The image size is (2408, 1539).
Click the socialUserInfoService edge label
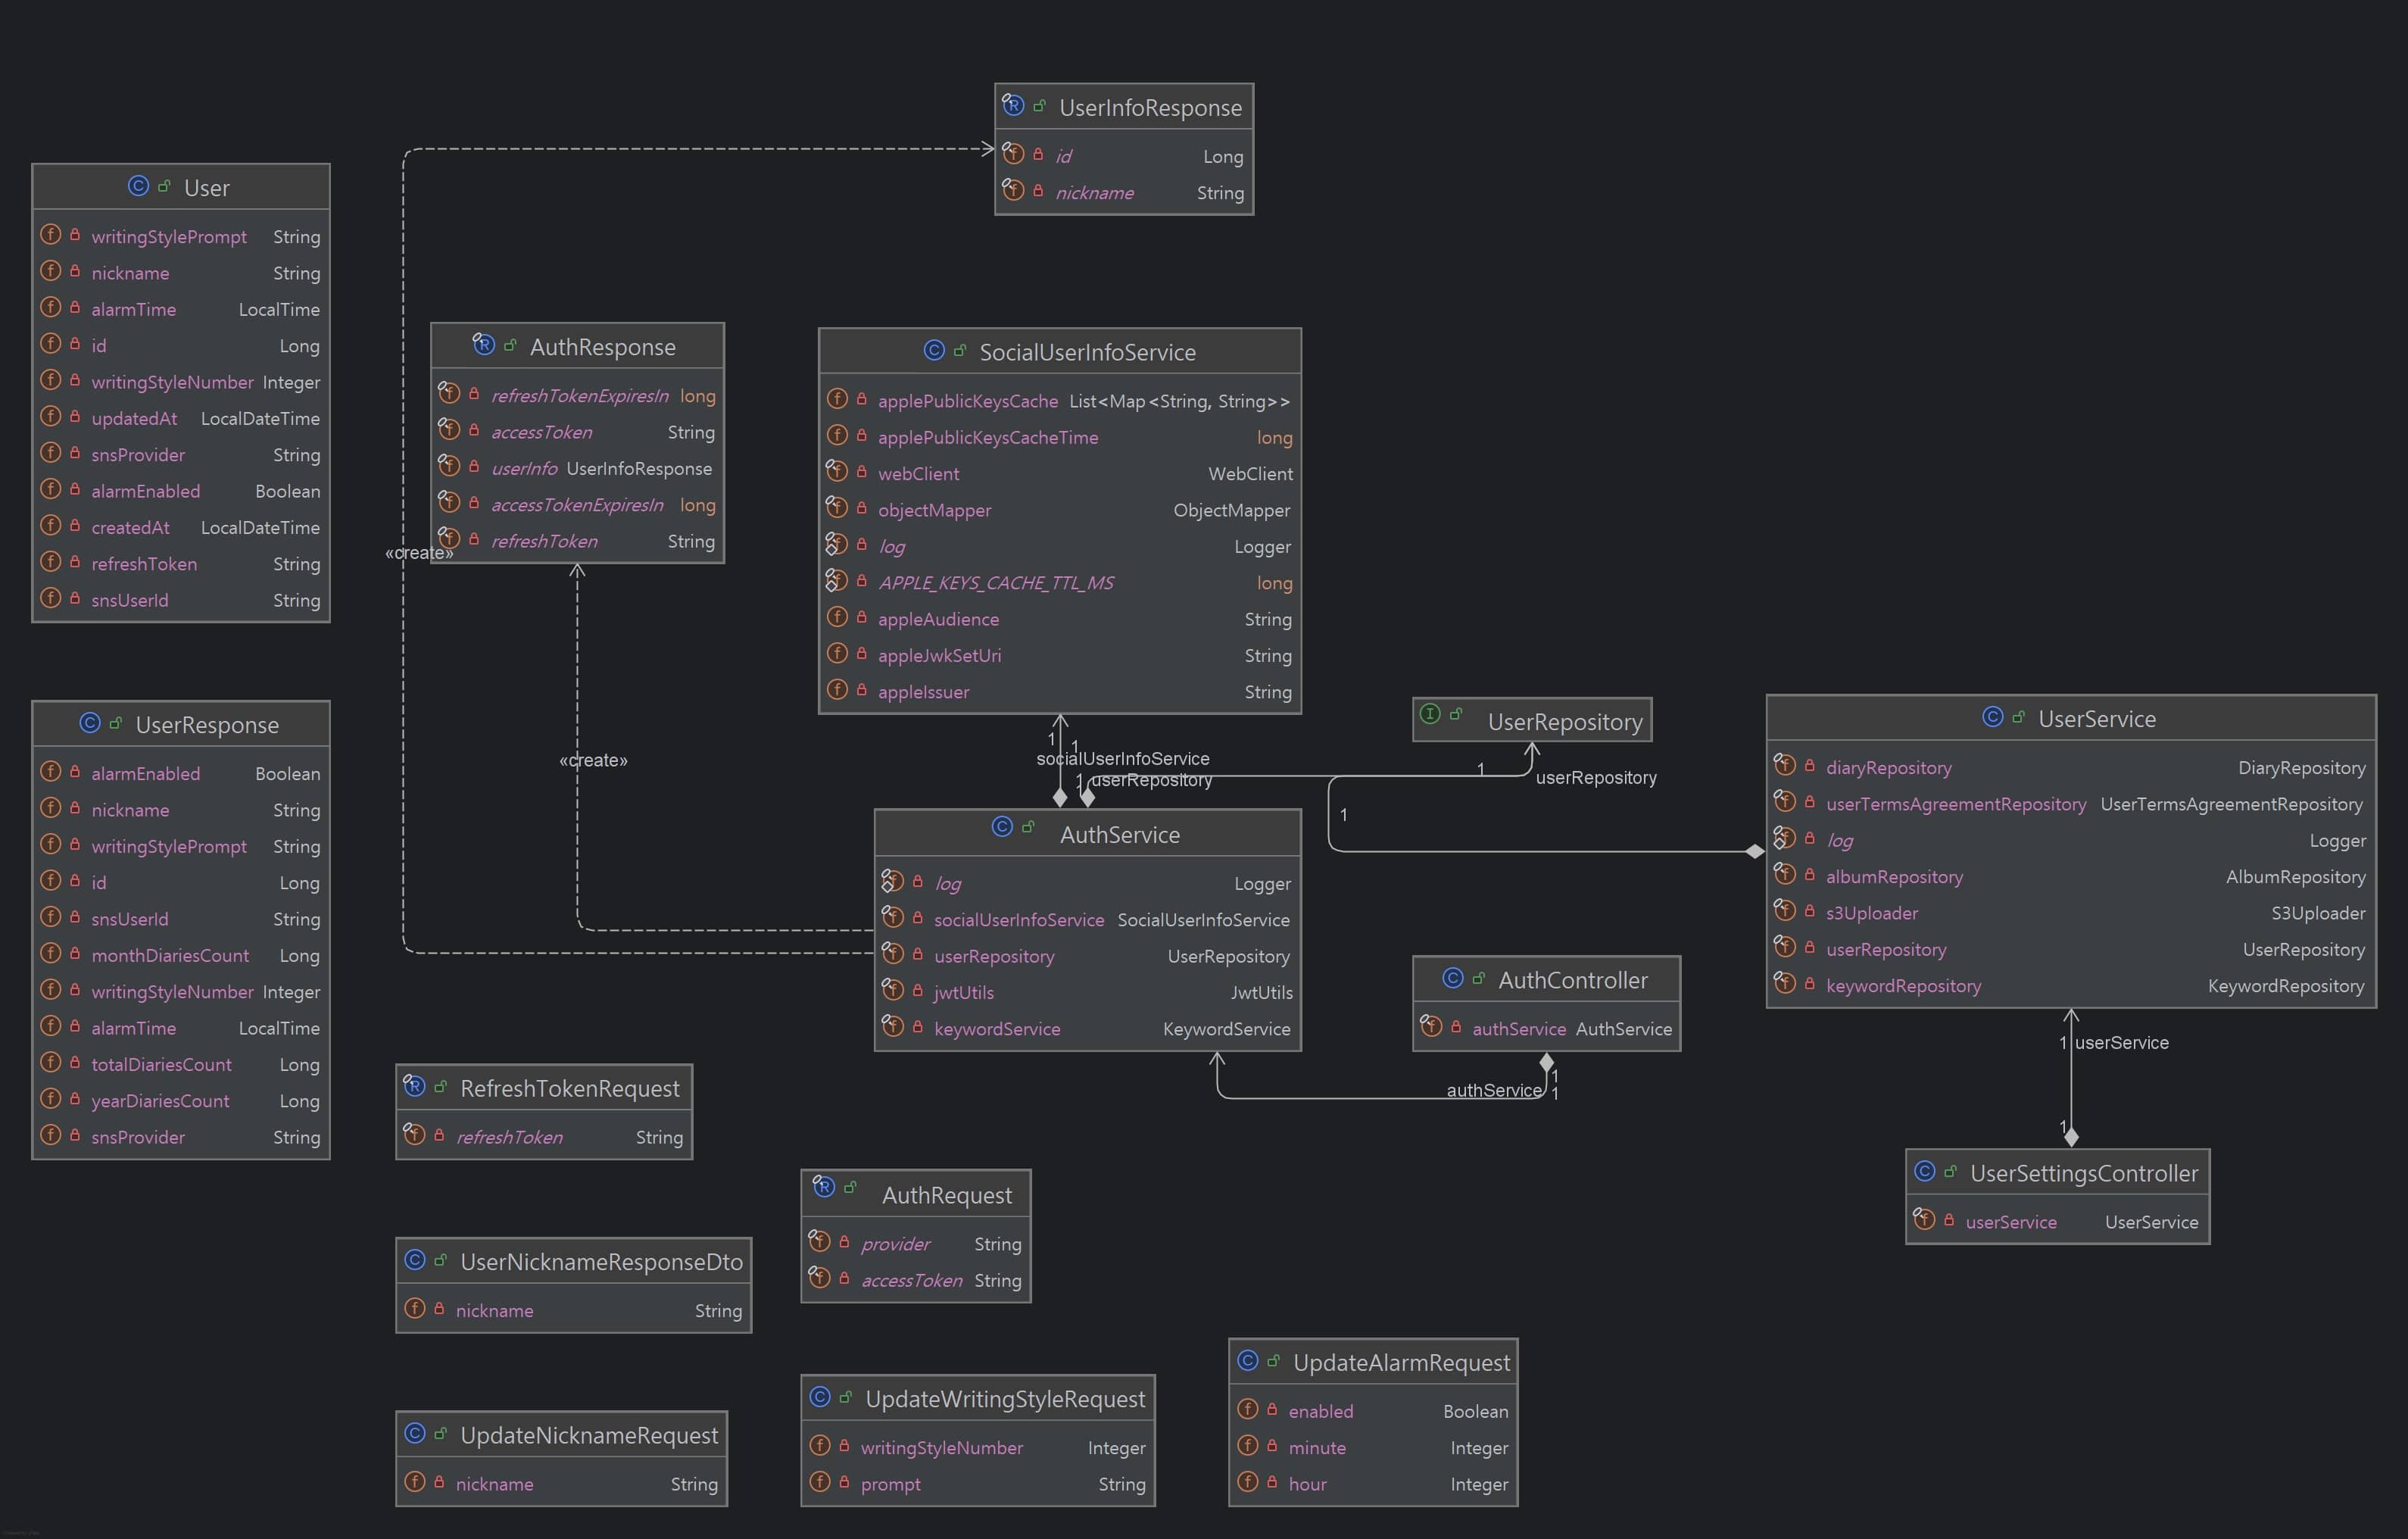click(1123, 758)
